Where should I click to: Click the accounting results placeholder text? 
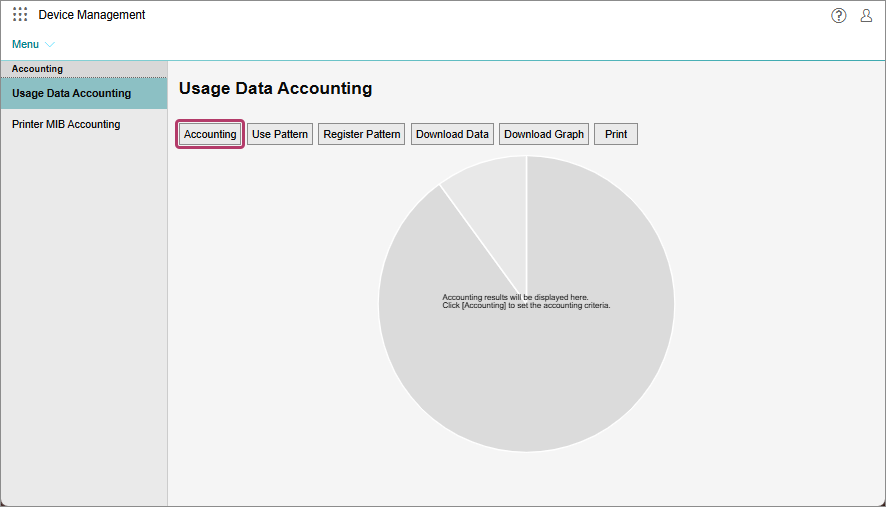pos(526,301)
